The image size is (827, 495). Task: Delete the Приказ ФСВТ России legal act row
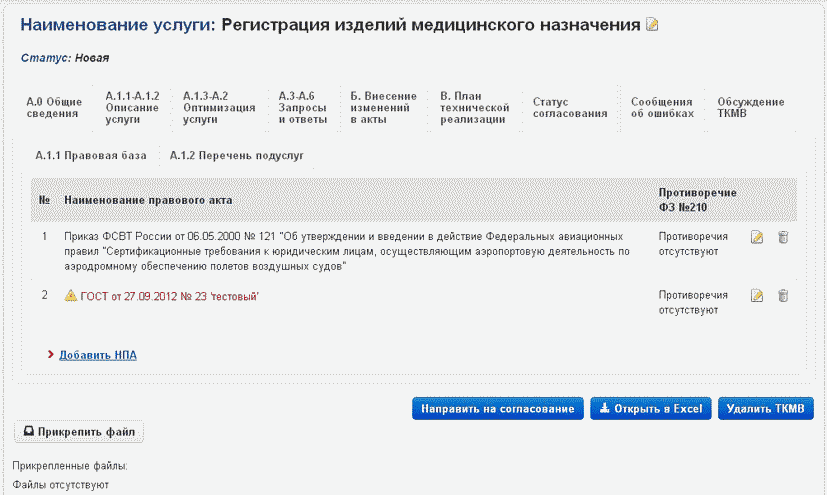point(783,237)
